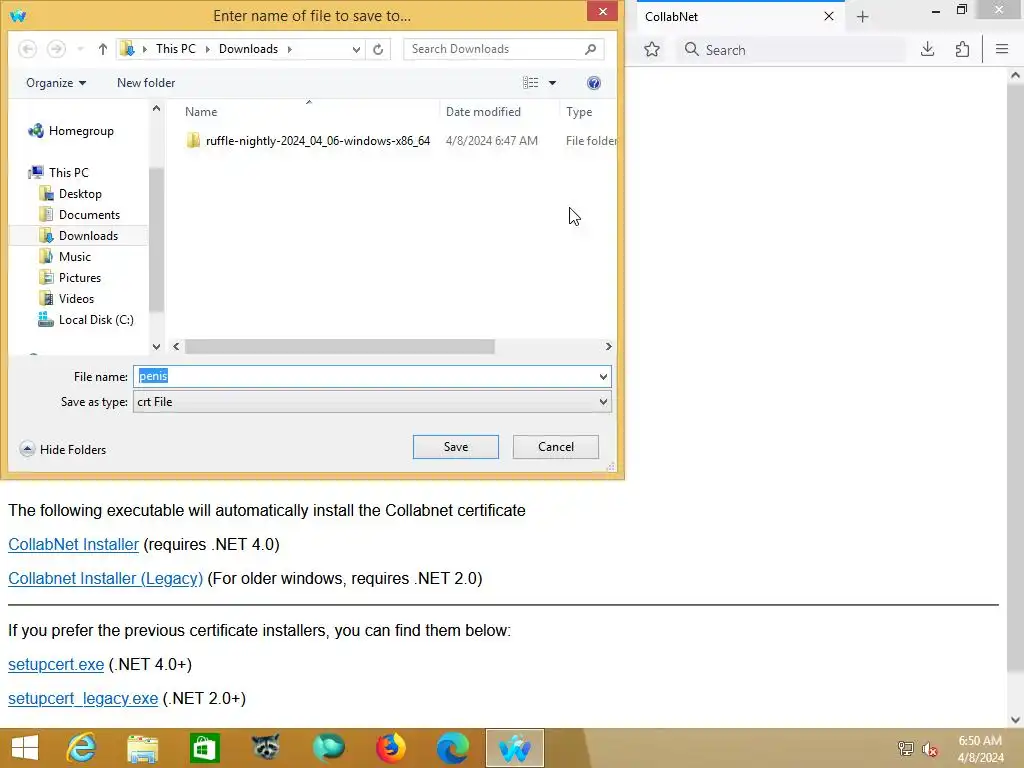The image size is (1024, 768).
Task: Refresh the Downloads folder listing
Action: coord(378,49)
